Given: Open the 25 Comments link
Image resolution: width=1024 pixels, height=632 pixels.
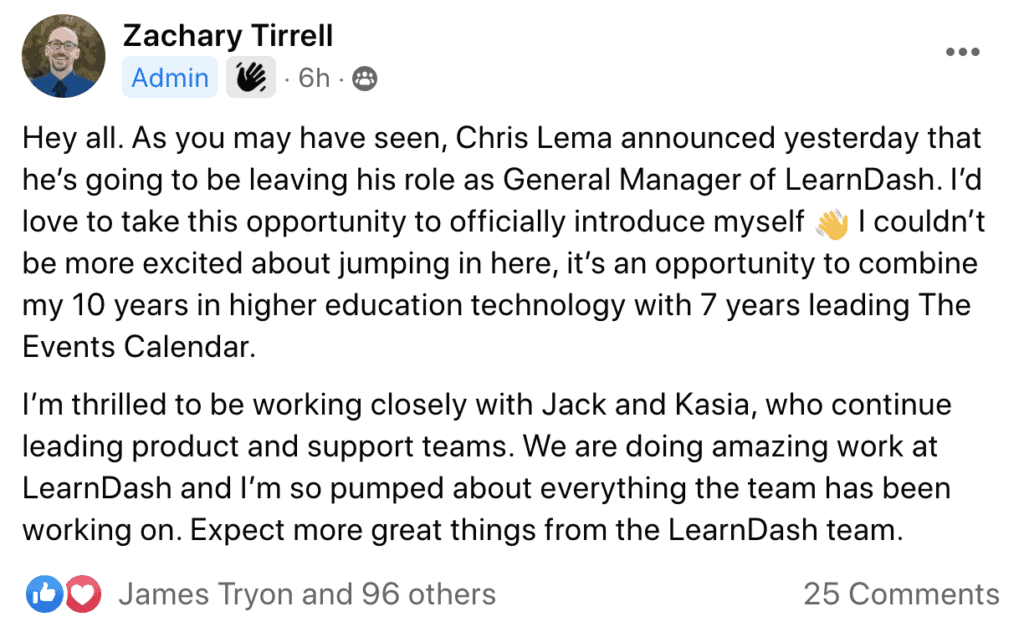Looking at the screenshot, I should coord(901,594).
